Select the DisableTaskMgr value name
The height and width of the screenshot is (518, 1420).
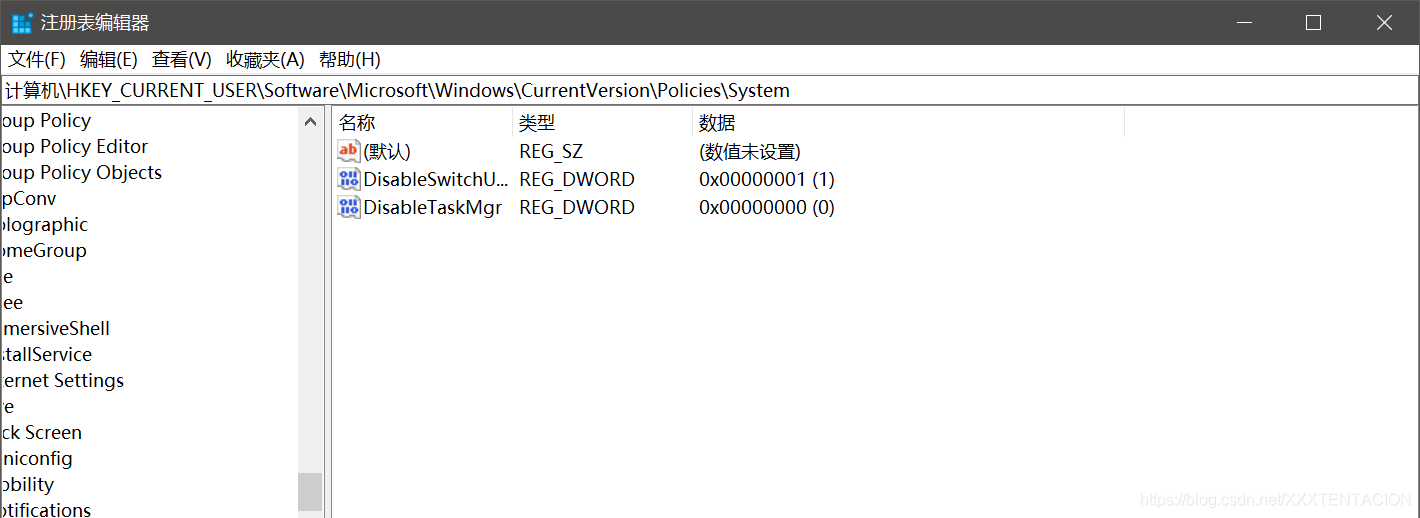click(x=433, y=208)
